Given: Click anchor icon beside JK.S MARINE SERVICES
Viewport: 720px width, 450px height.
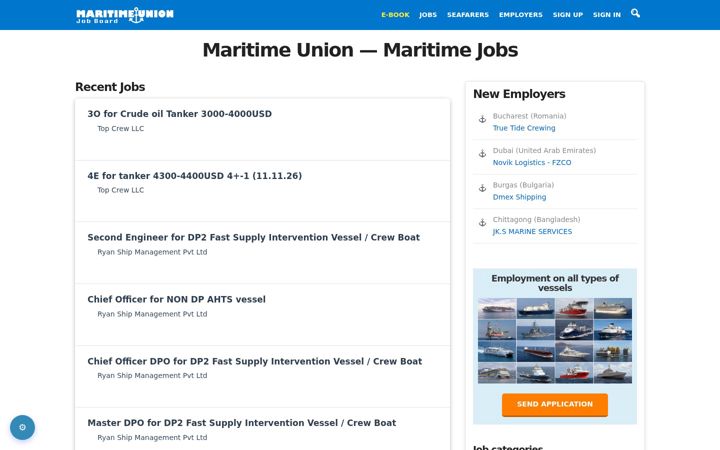Looking at the screenshot, I should 482,223.
